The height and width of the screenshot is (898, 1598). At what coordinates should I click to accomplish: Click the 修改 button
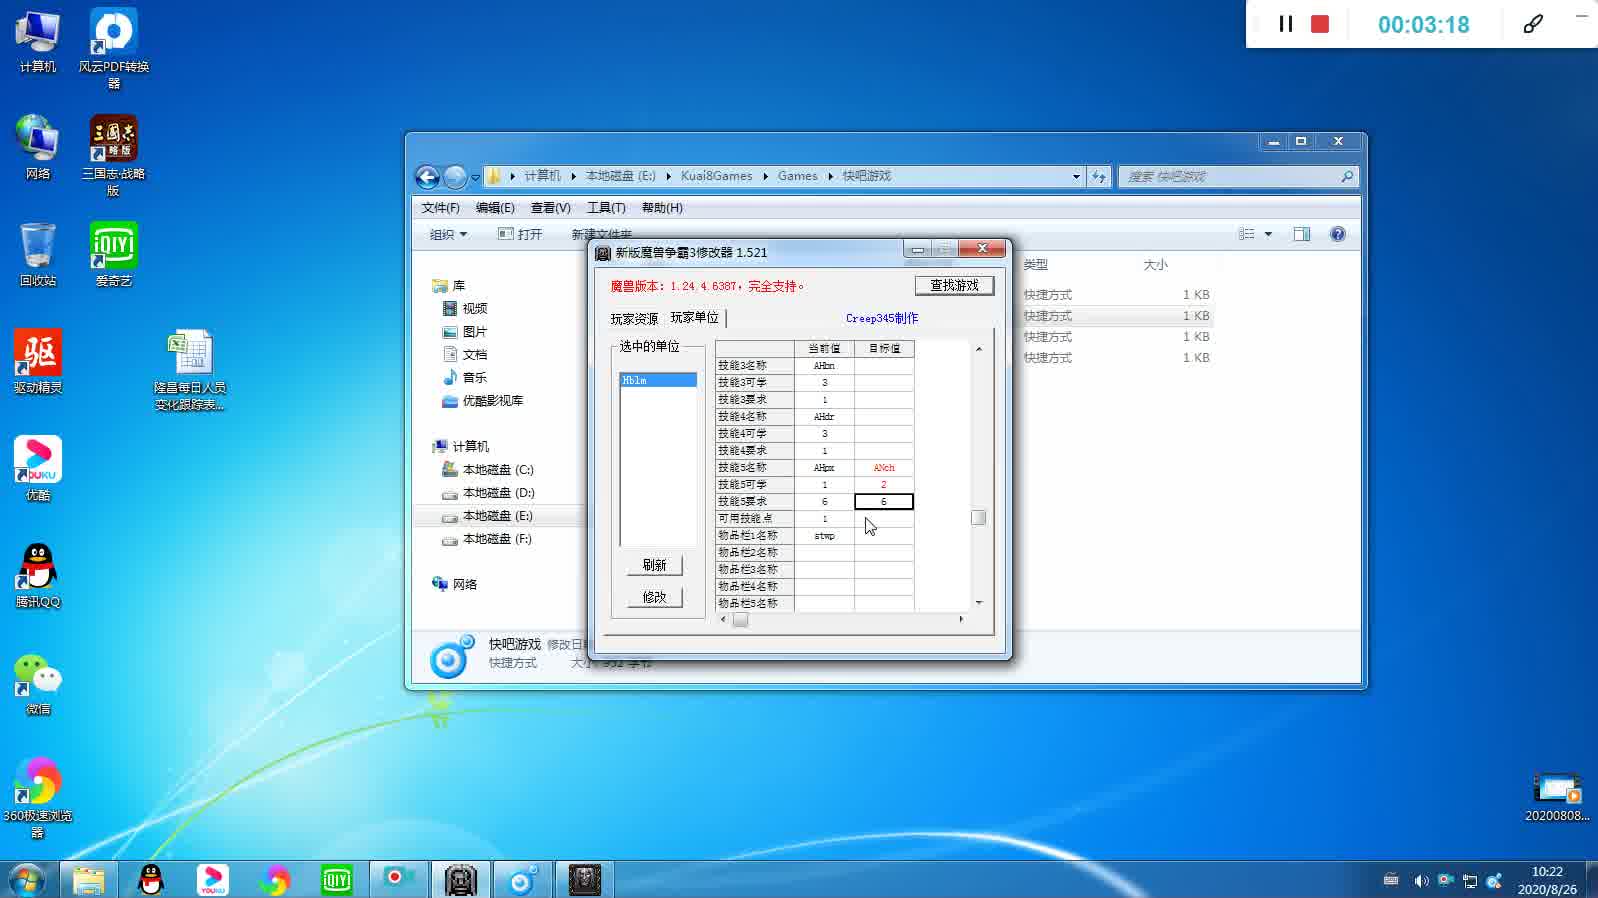[654, 597]
